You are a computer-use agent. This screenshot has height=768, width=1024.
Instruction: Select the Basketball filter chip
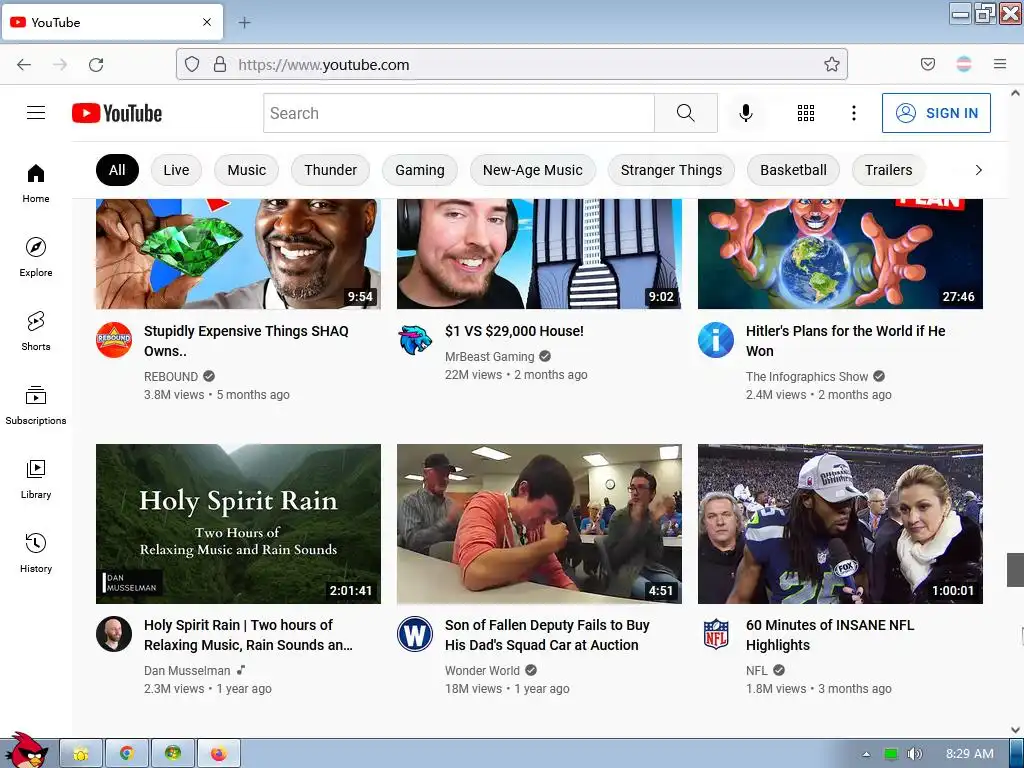[793, 170]
